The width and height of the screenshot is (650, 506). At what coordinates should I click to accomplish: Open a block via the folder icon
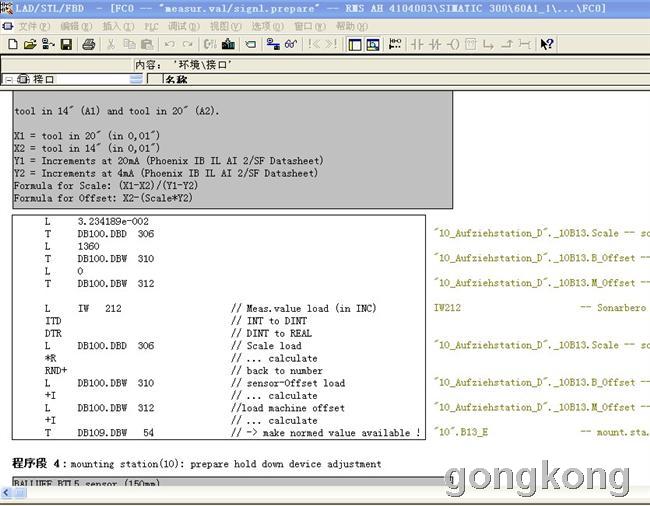click(30, 44)
